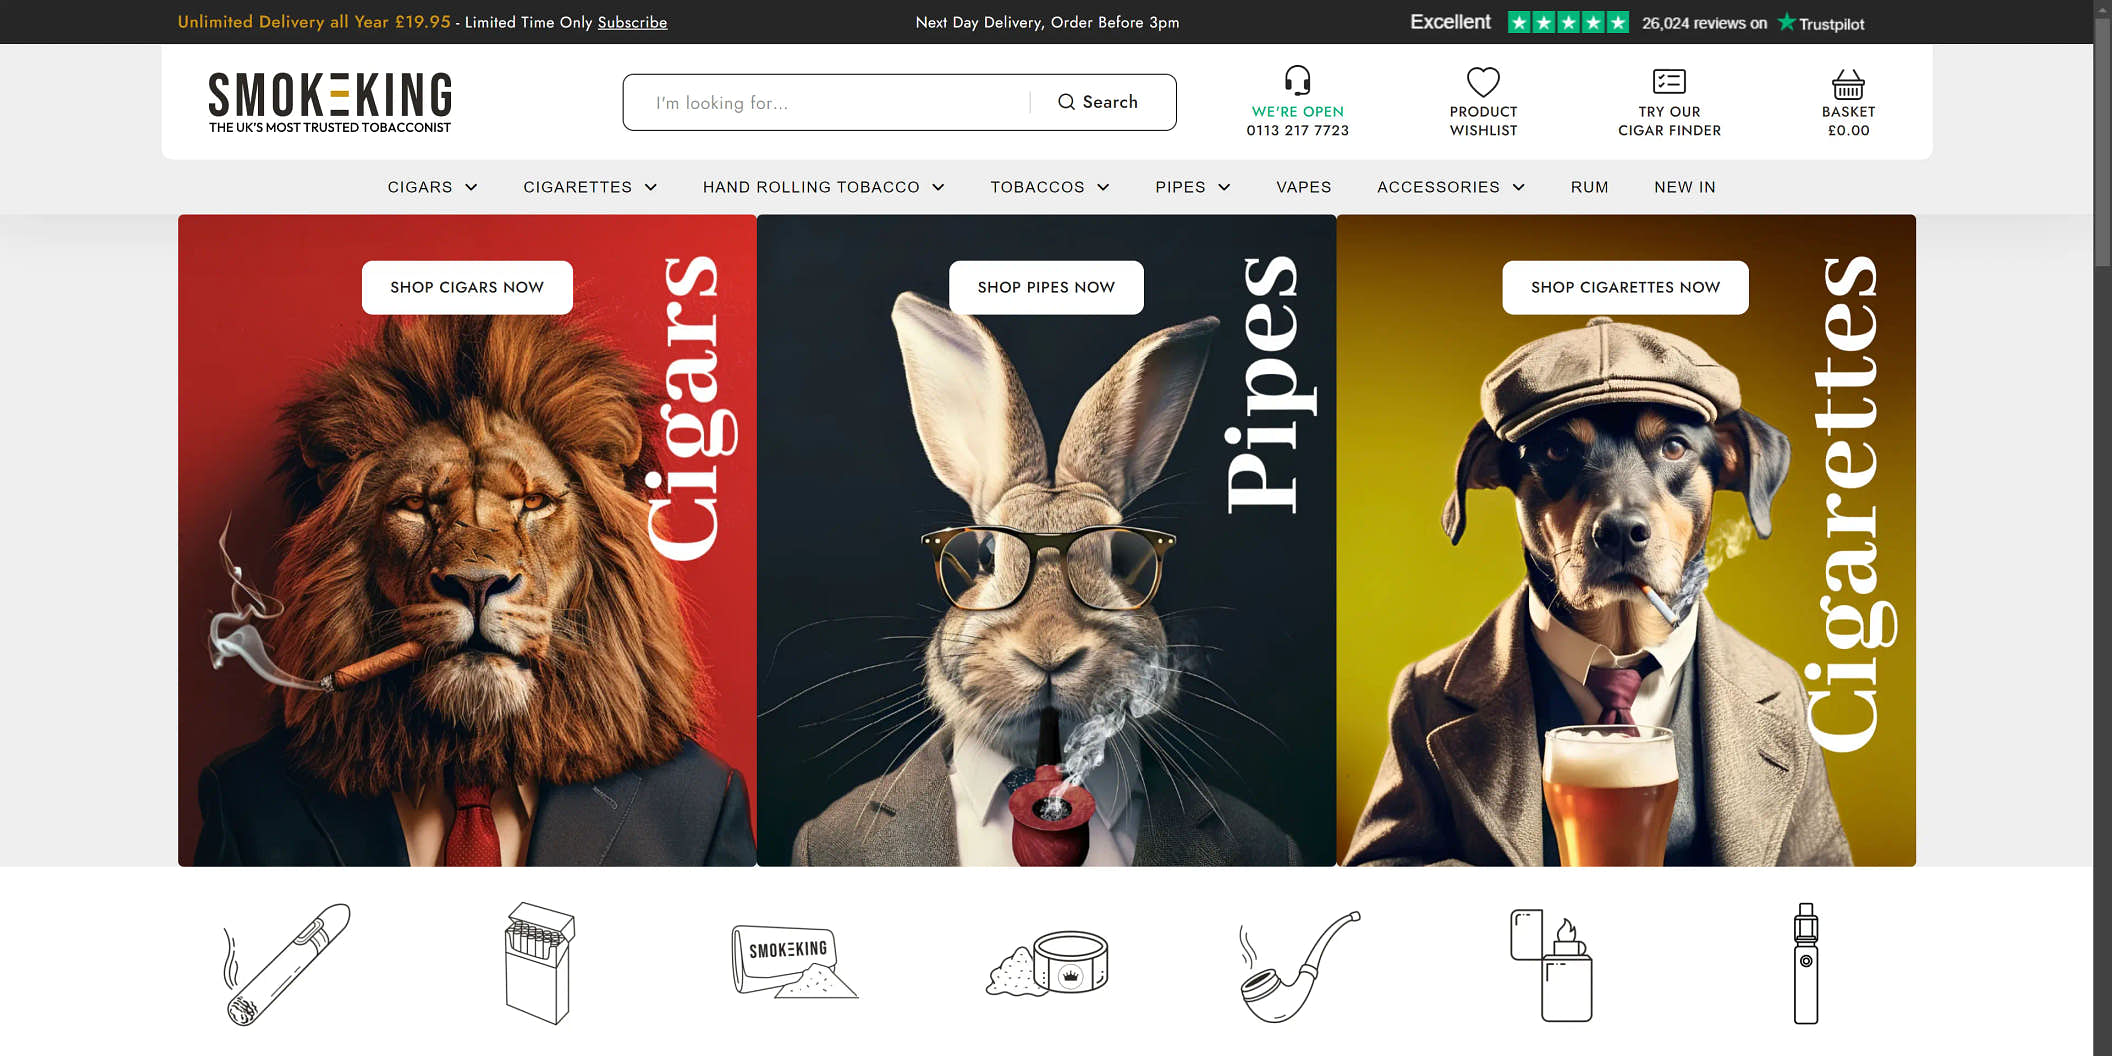Click the Search button text

pyautogui.click(x=1110, y=102)
